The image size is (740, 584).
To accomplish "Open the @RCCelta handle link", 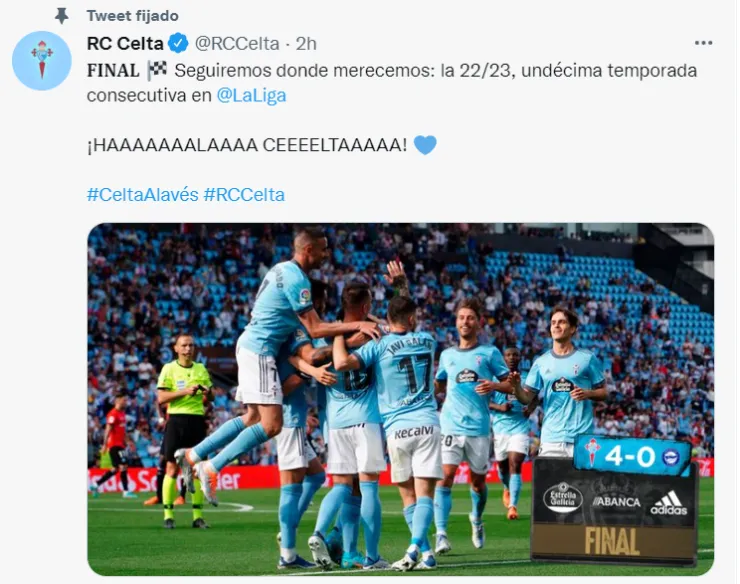I will (x=237, y=44).
